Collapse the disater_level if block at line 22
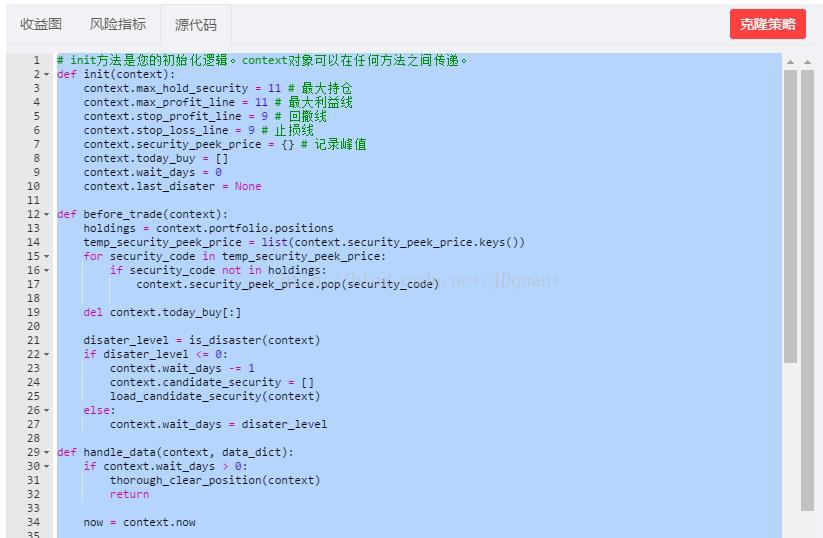 (47, 355)
